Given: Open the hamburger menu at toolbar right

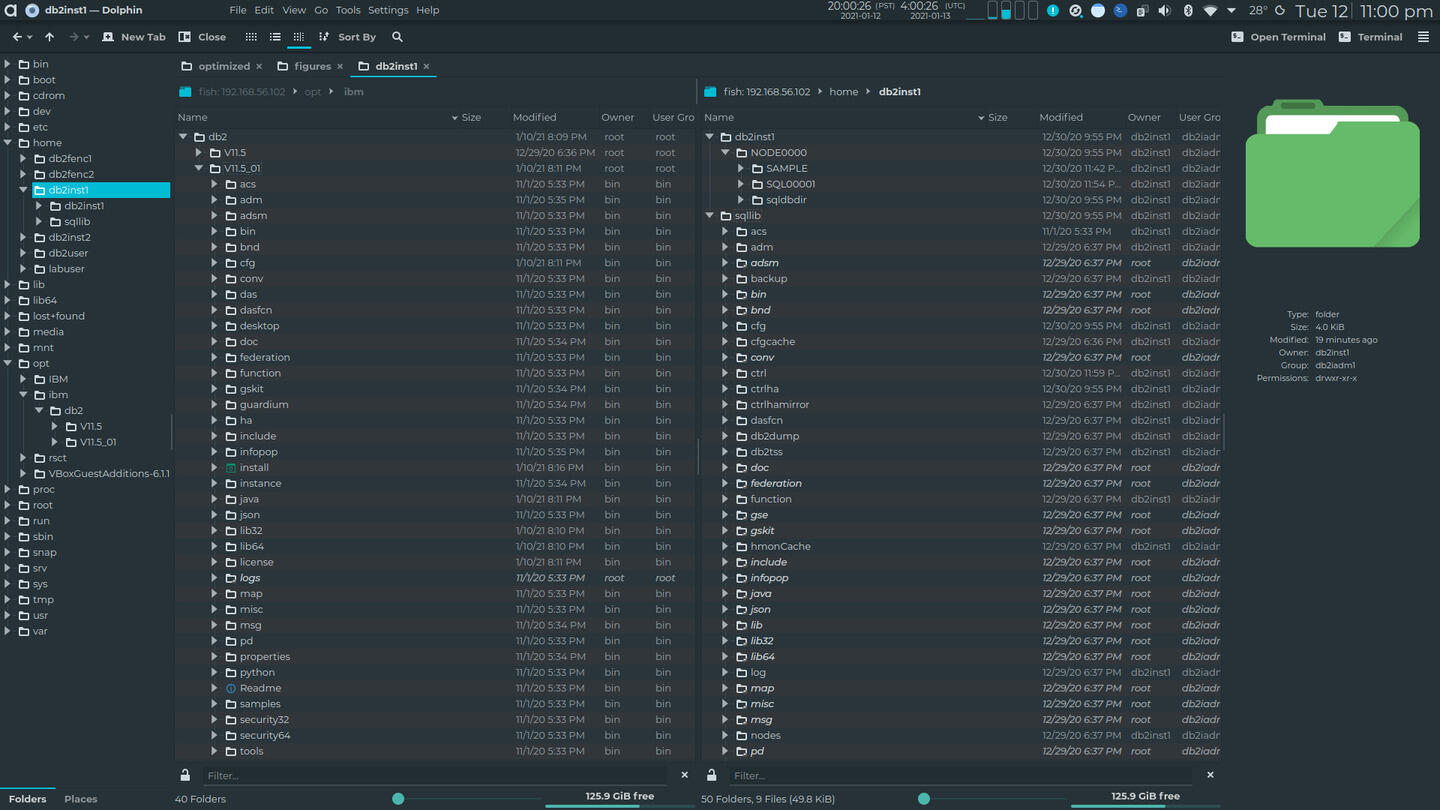Looking at the screenshot, I should [x=1423, y=37].
